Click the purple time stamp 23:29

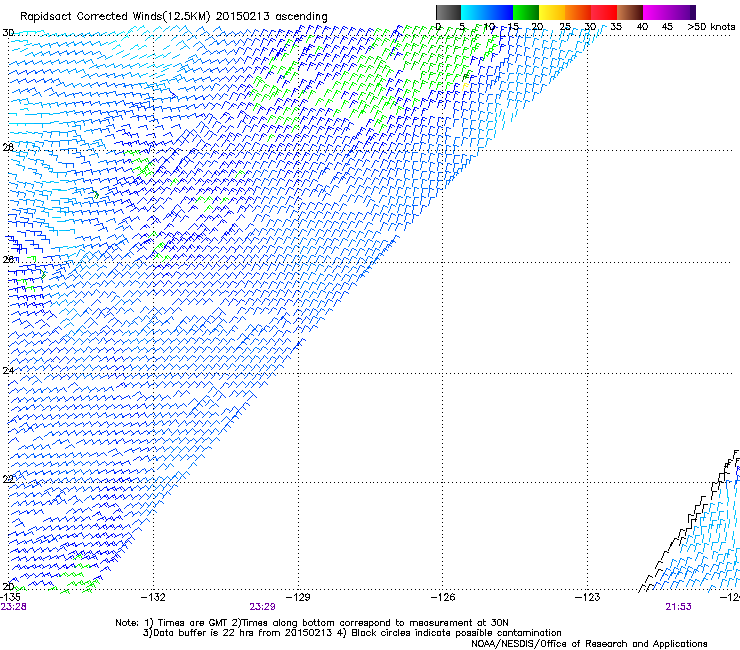click(262, 607)
